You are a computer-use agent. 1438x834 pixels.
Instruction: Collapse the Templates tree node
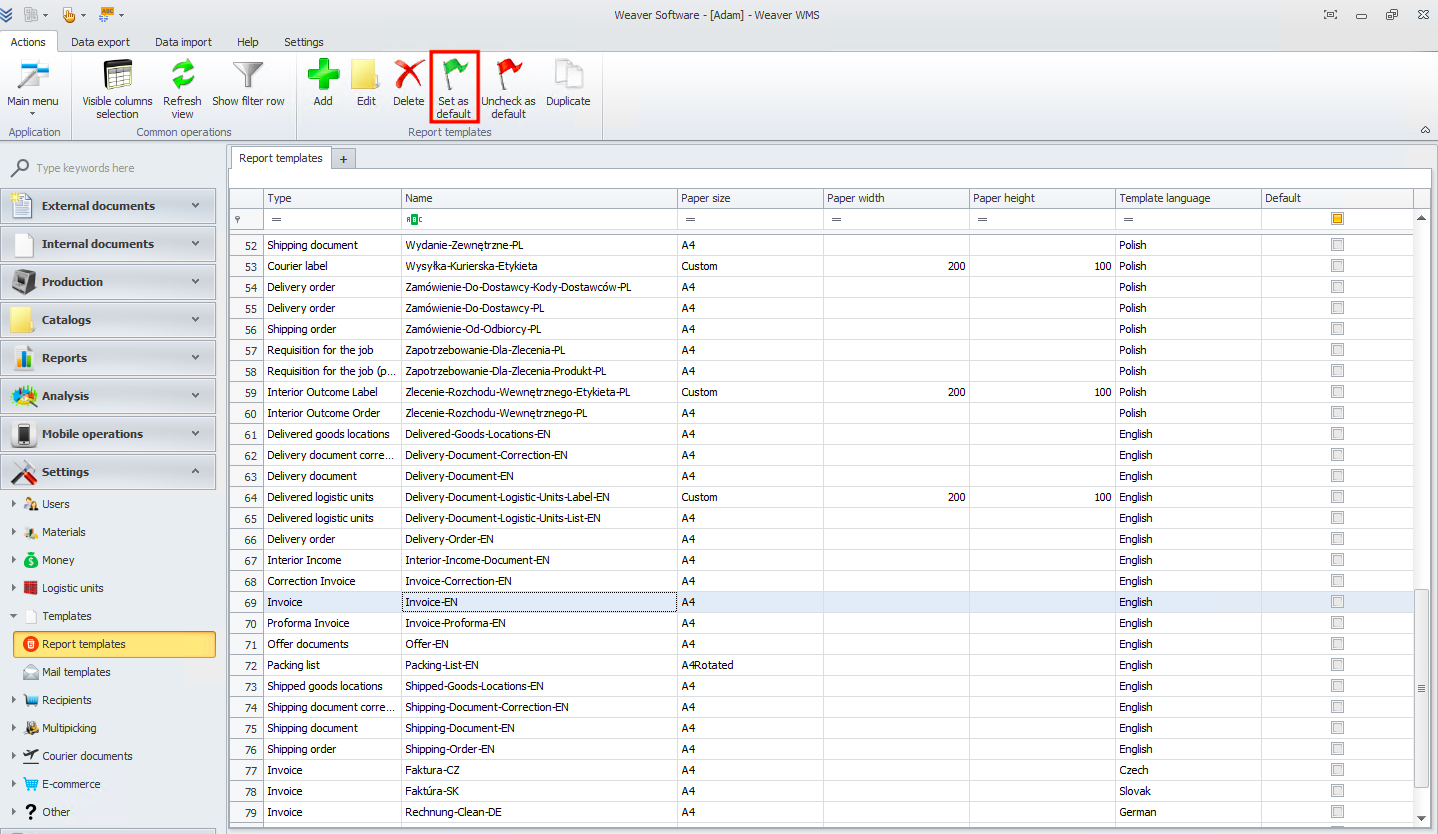[13, 616]
